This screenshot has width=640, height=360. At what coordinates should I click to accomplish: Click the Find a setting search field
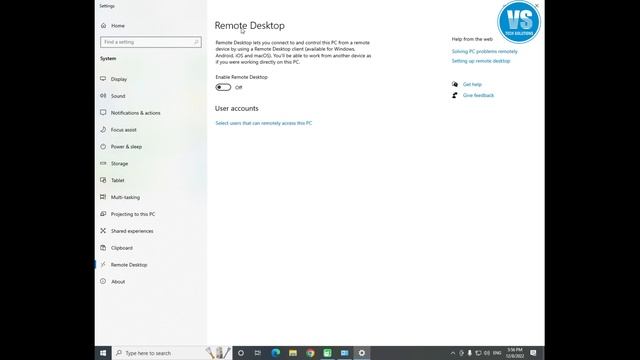151,42
